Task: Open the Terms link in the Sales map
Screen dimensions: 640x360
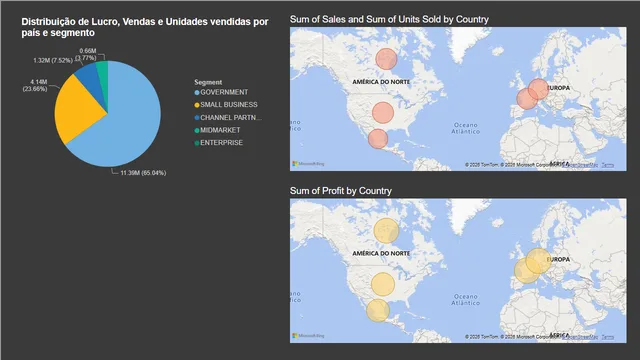Action: pos(608,165)
